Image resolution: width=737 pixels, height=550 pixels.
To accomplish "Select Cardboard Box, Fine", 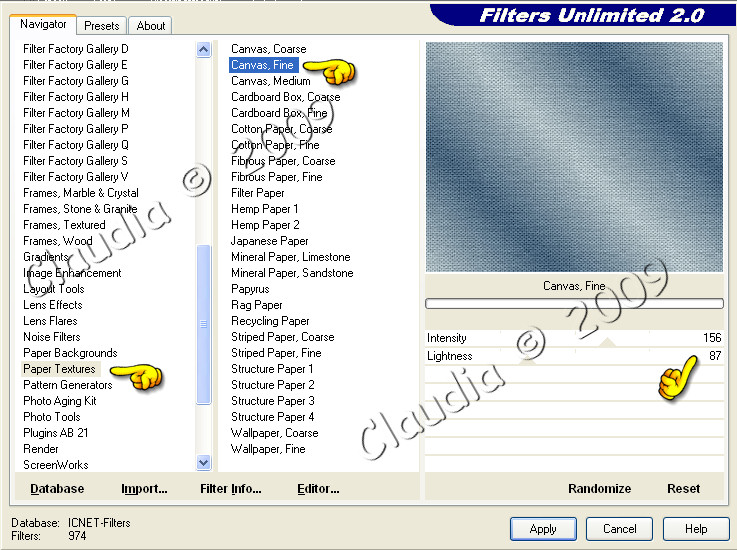I will (279, 113).
